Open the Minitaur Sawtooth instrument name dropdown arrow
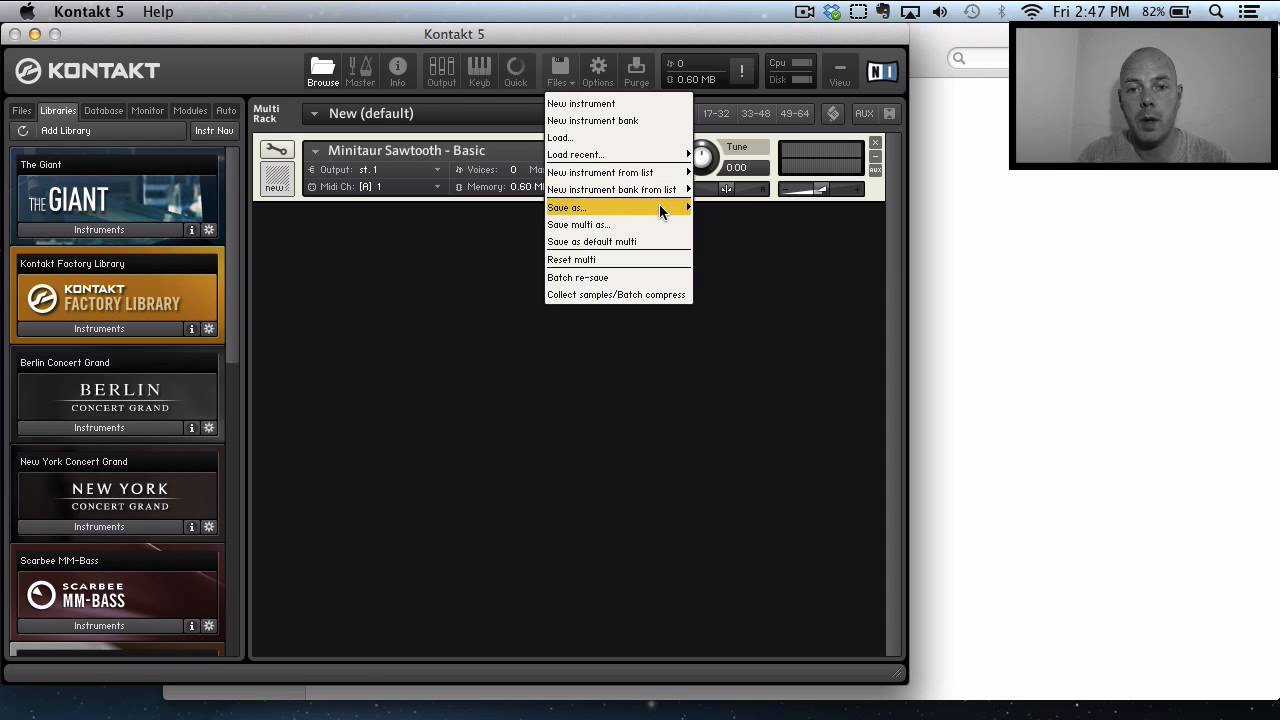Image resolution: width=1280 pixels, height=720 pixels. click(315, 151)
